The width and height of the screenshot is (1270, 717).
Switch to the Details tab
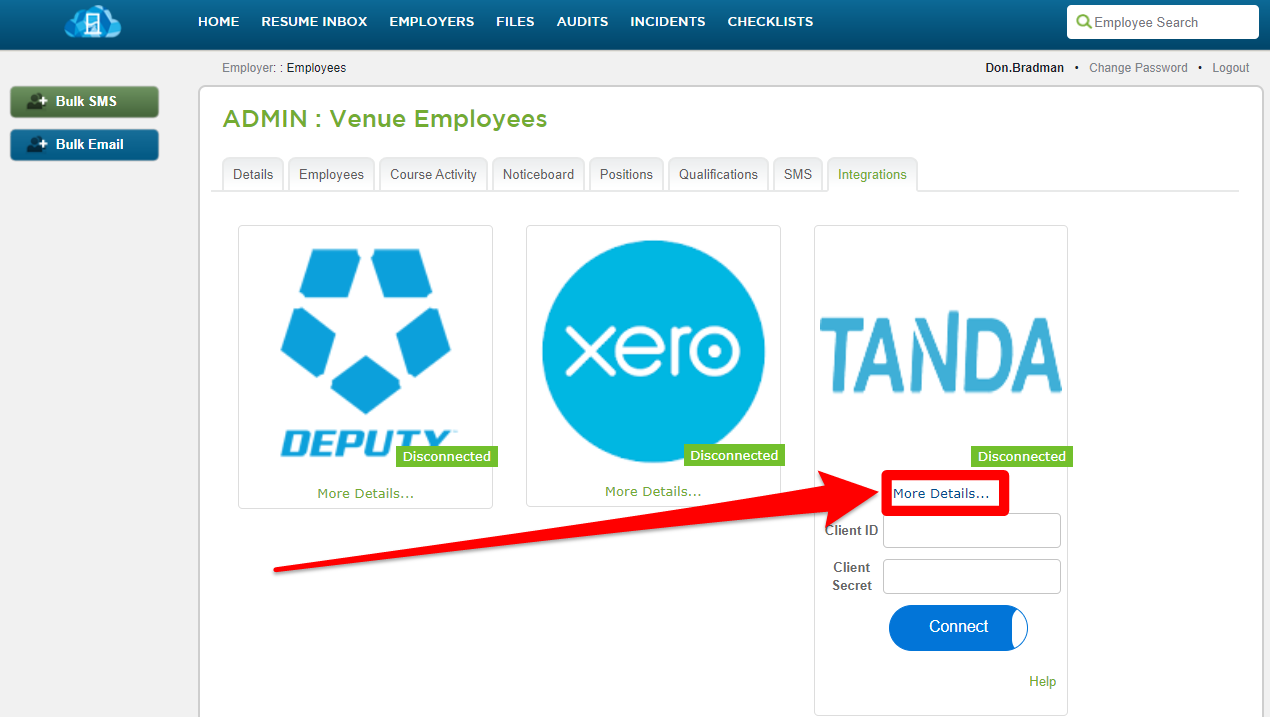click(252, 174)
